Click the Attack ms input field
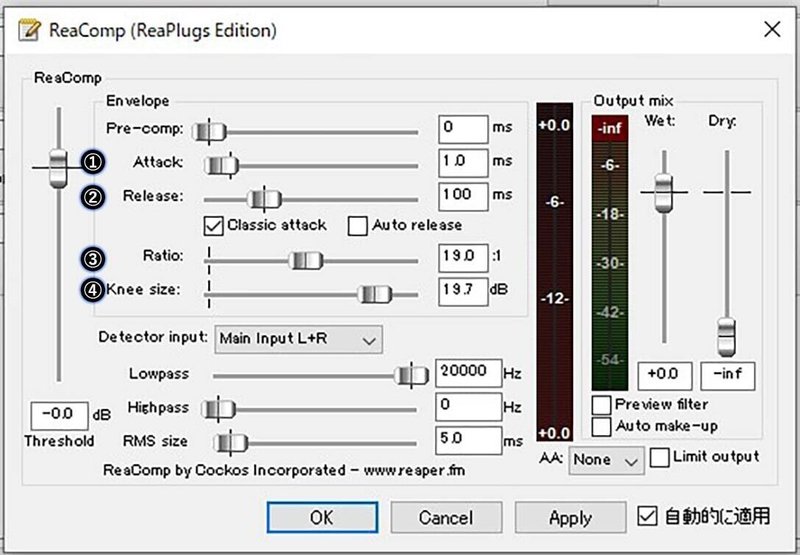Screen dimensions: 800x555 [x=463, y=163]
